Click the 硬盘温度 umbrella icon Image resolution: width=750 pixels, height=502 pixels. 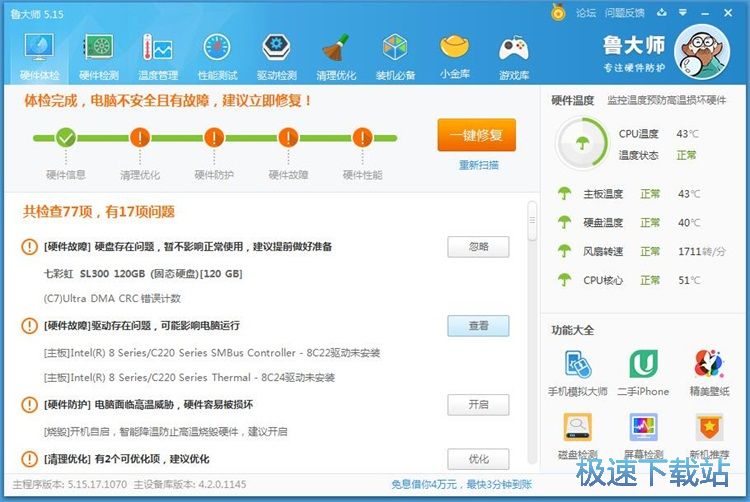pyautogui.click(x=564, y=222)
